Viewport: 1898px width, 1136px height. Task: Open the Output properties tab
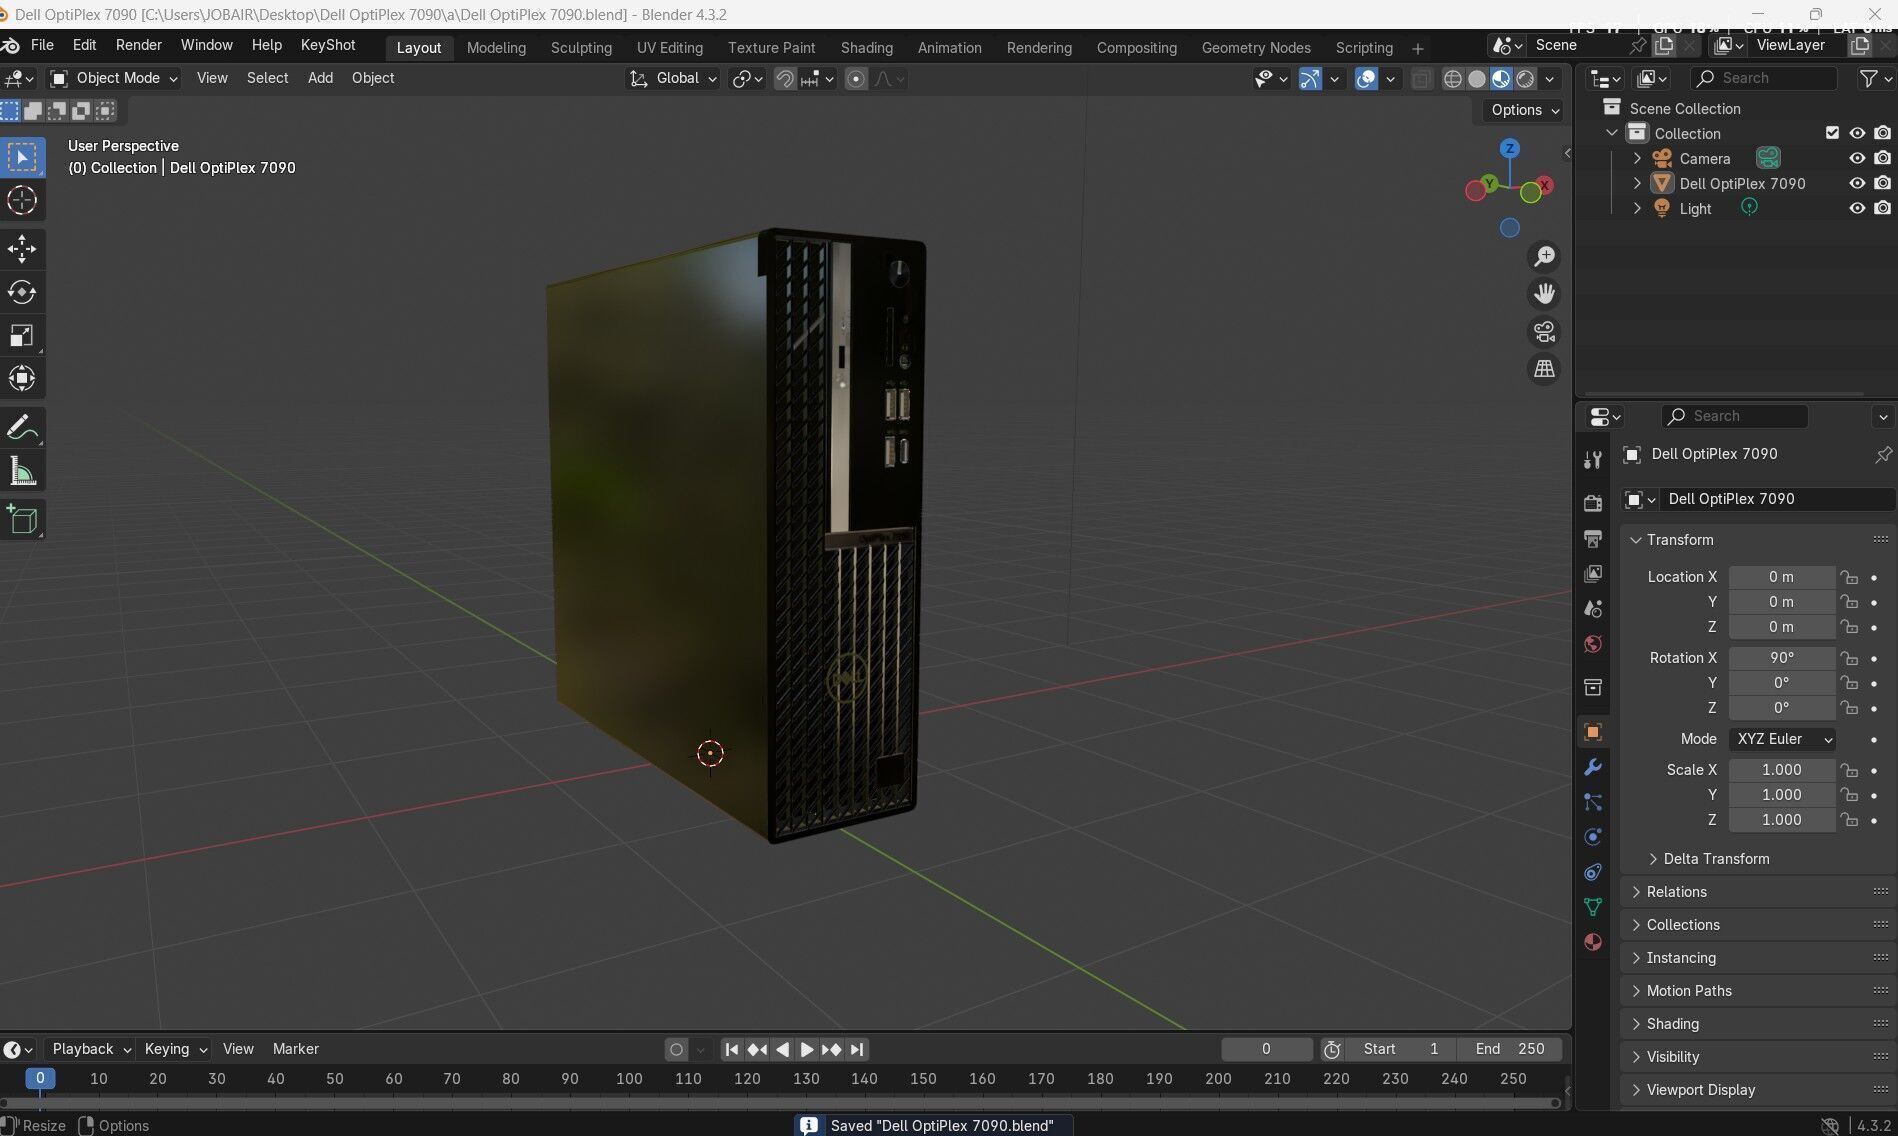coord(1593,538)
